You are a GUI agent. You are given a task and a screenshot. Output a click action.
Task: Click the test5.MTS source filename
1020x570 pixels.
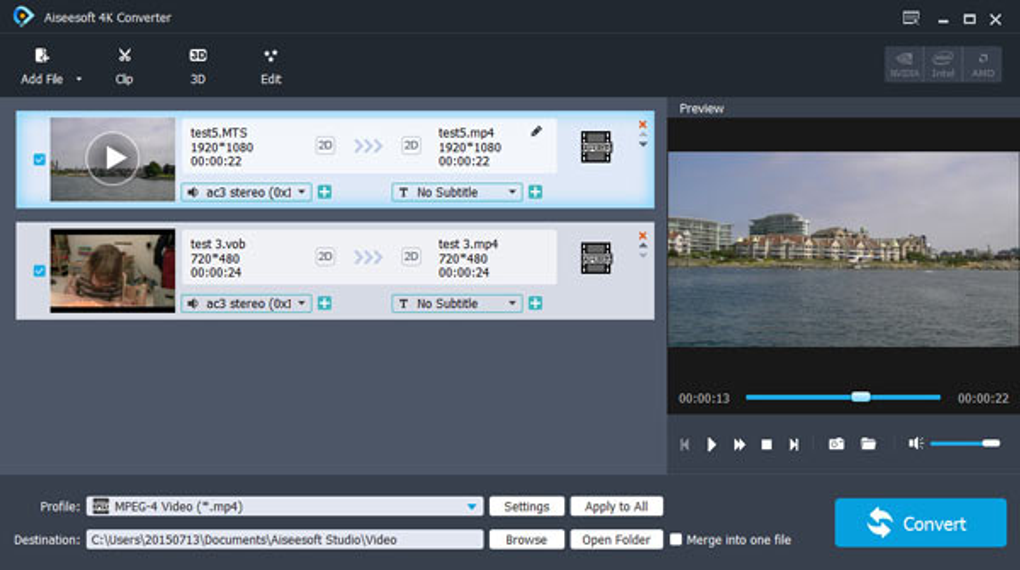coord(219,133)
